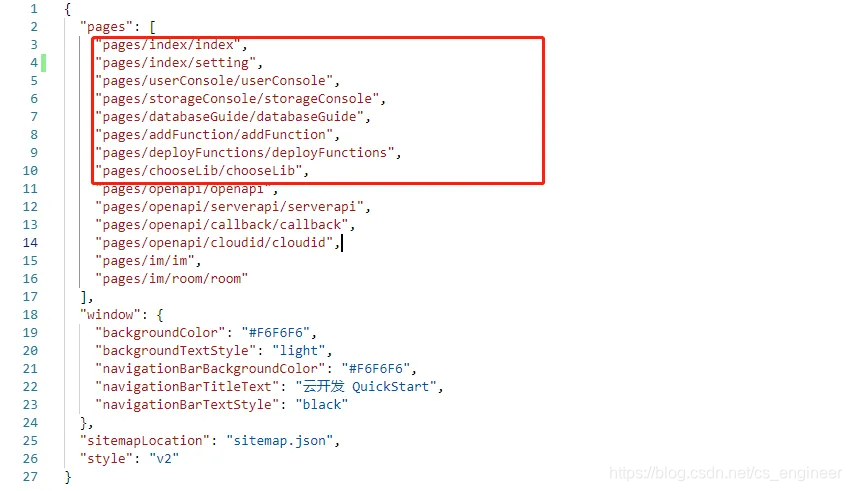Click line number 4 in the gutter
The height and width of the screenshot is (491, 852).
[34, 62]
